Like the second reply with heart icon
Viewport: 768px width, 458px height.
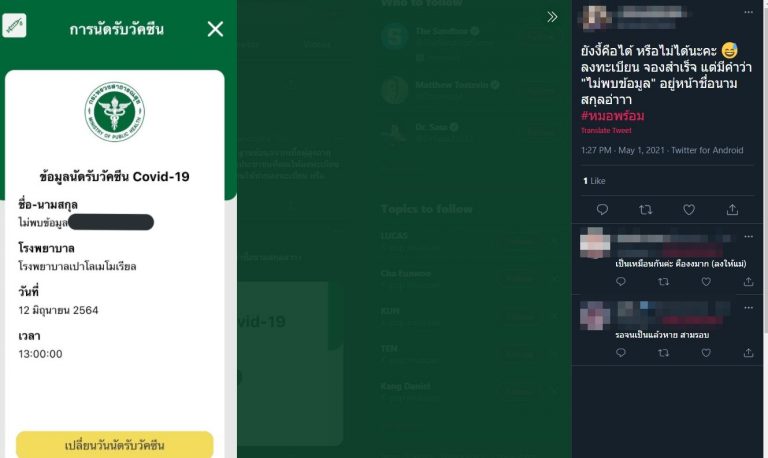click(706, 353)
